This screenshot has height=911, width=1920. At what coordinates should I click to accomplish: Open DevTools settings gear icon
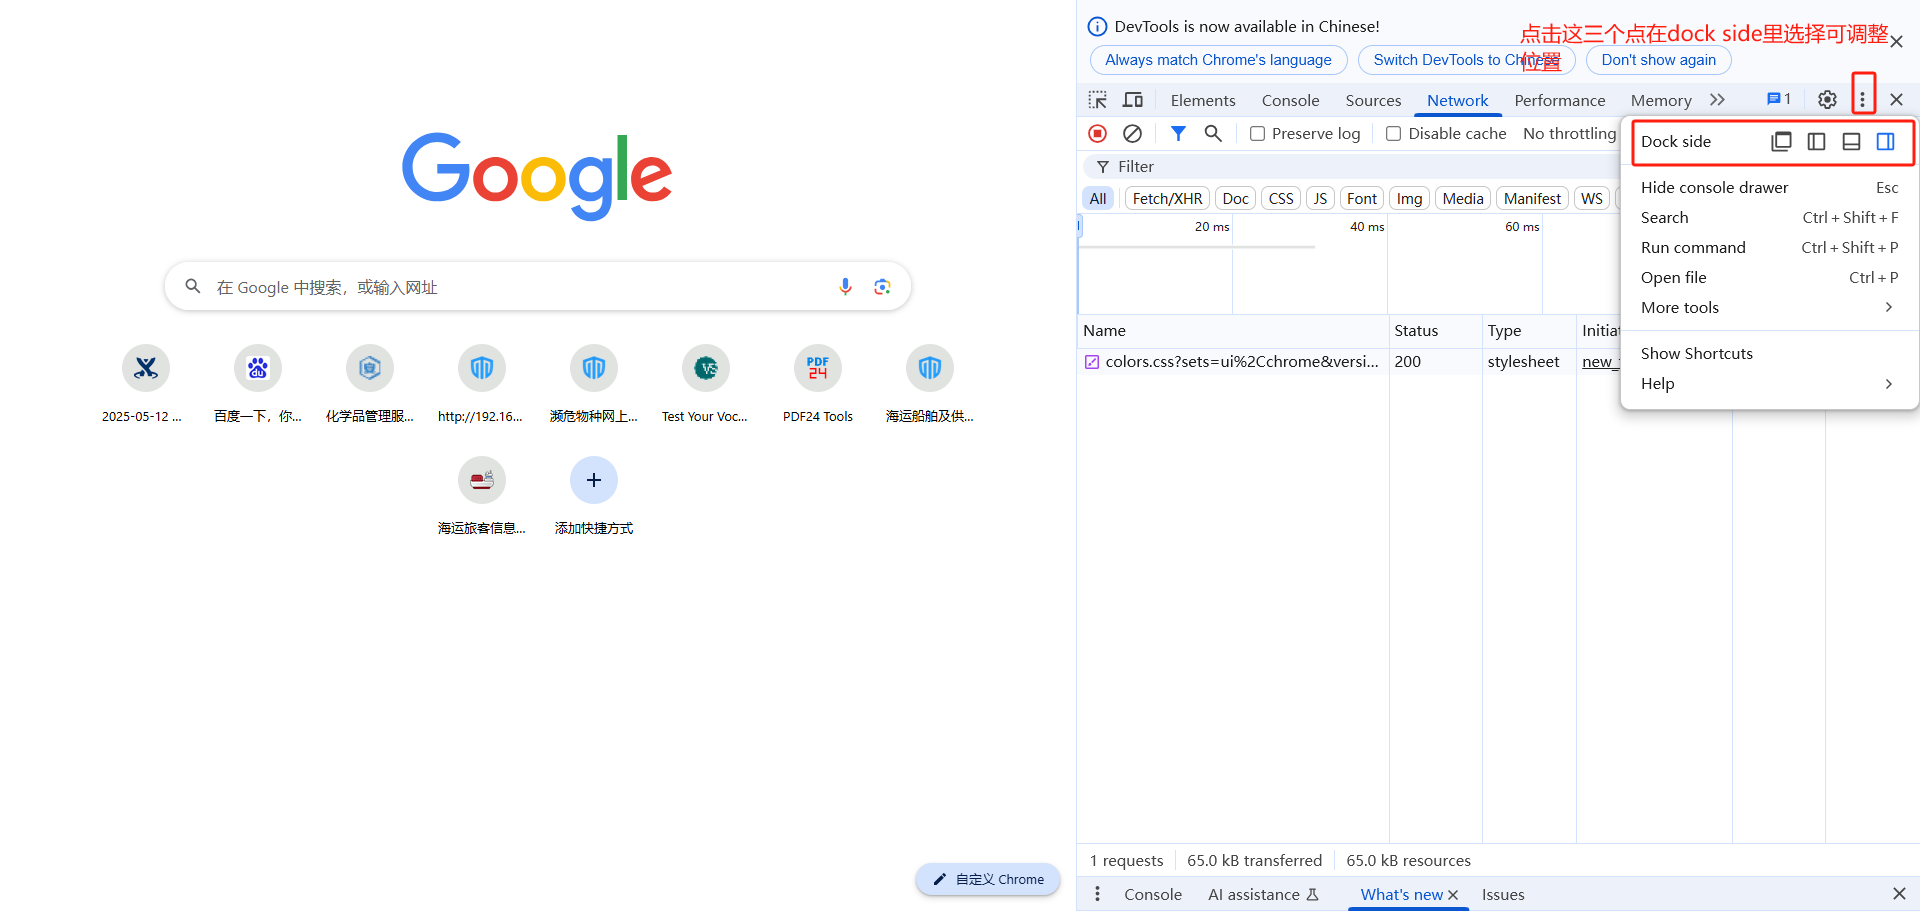tap(1827, 100)
